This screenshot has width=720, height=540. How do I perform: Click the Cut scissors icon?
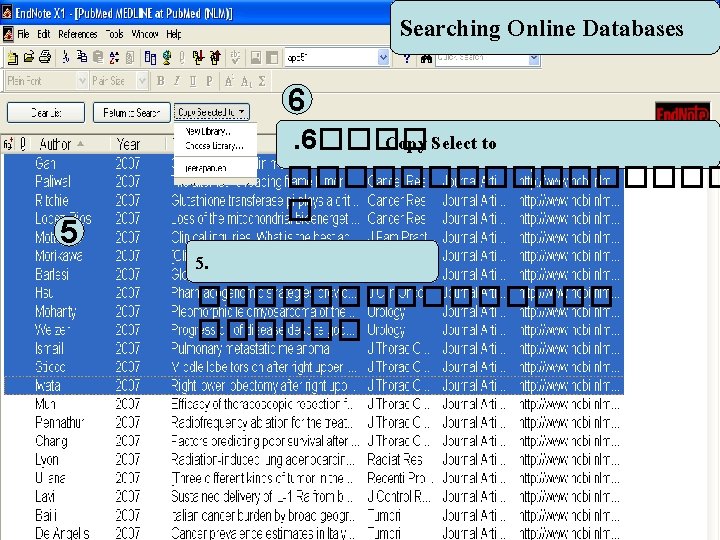click(x=66, y=57)
